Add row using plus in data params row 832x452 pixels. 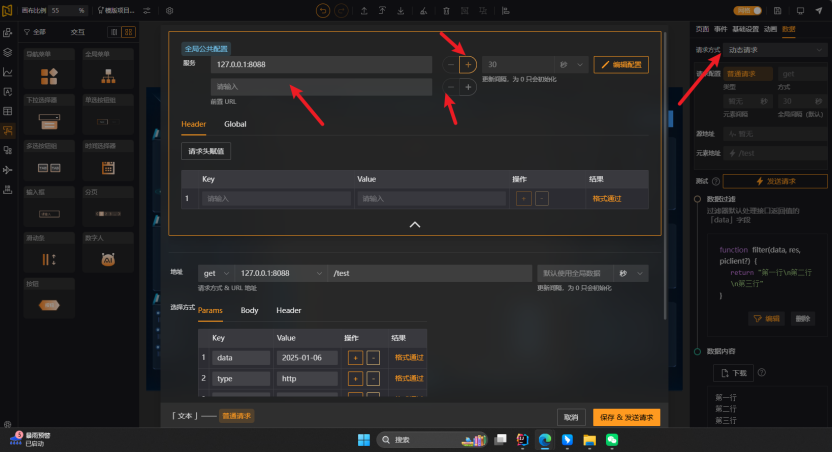[x=355, y=358]
